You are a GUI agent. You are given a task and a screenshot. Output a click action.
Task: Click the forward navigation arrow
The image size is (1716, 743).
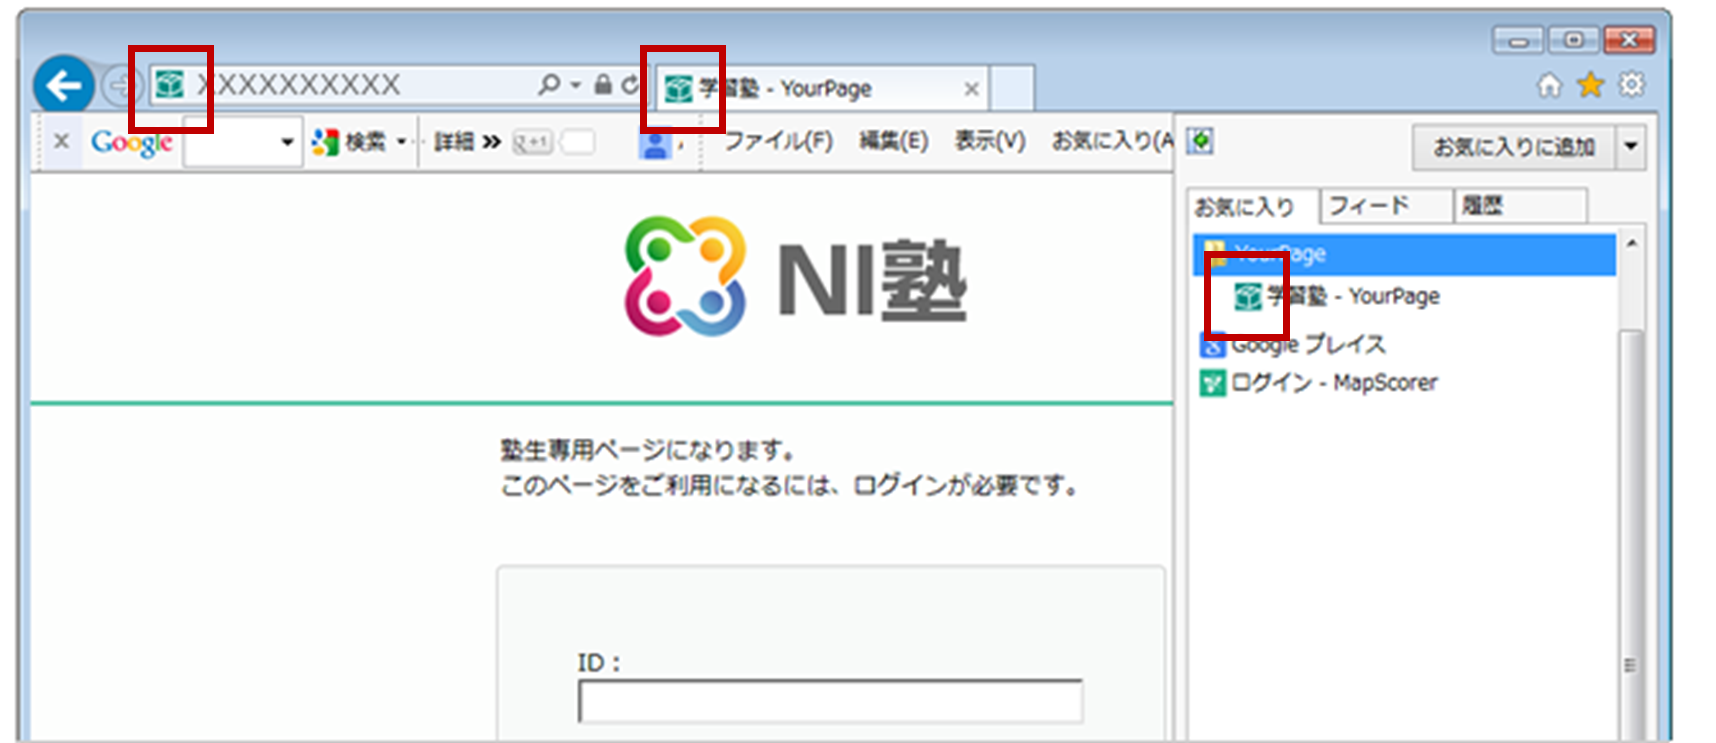tap(119, 86)
